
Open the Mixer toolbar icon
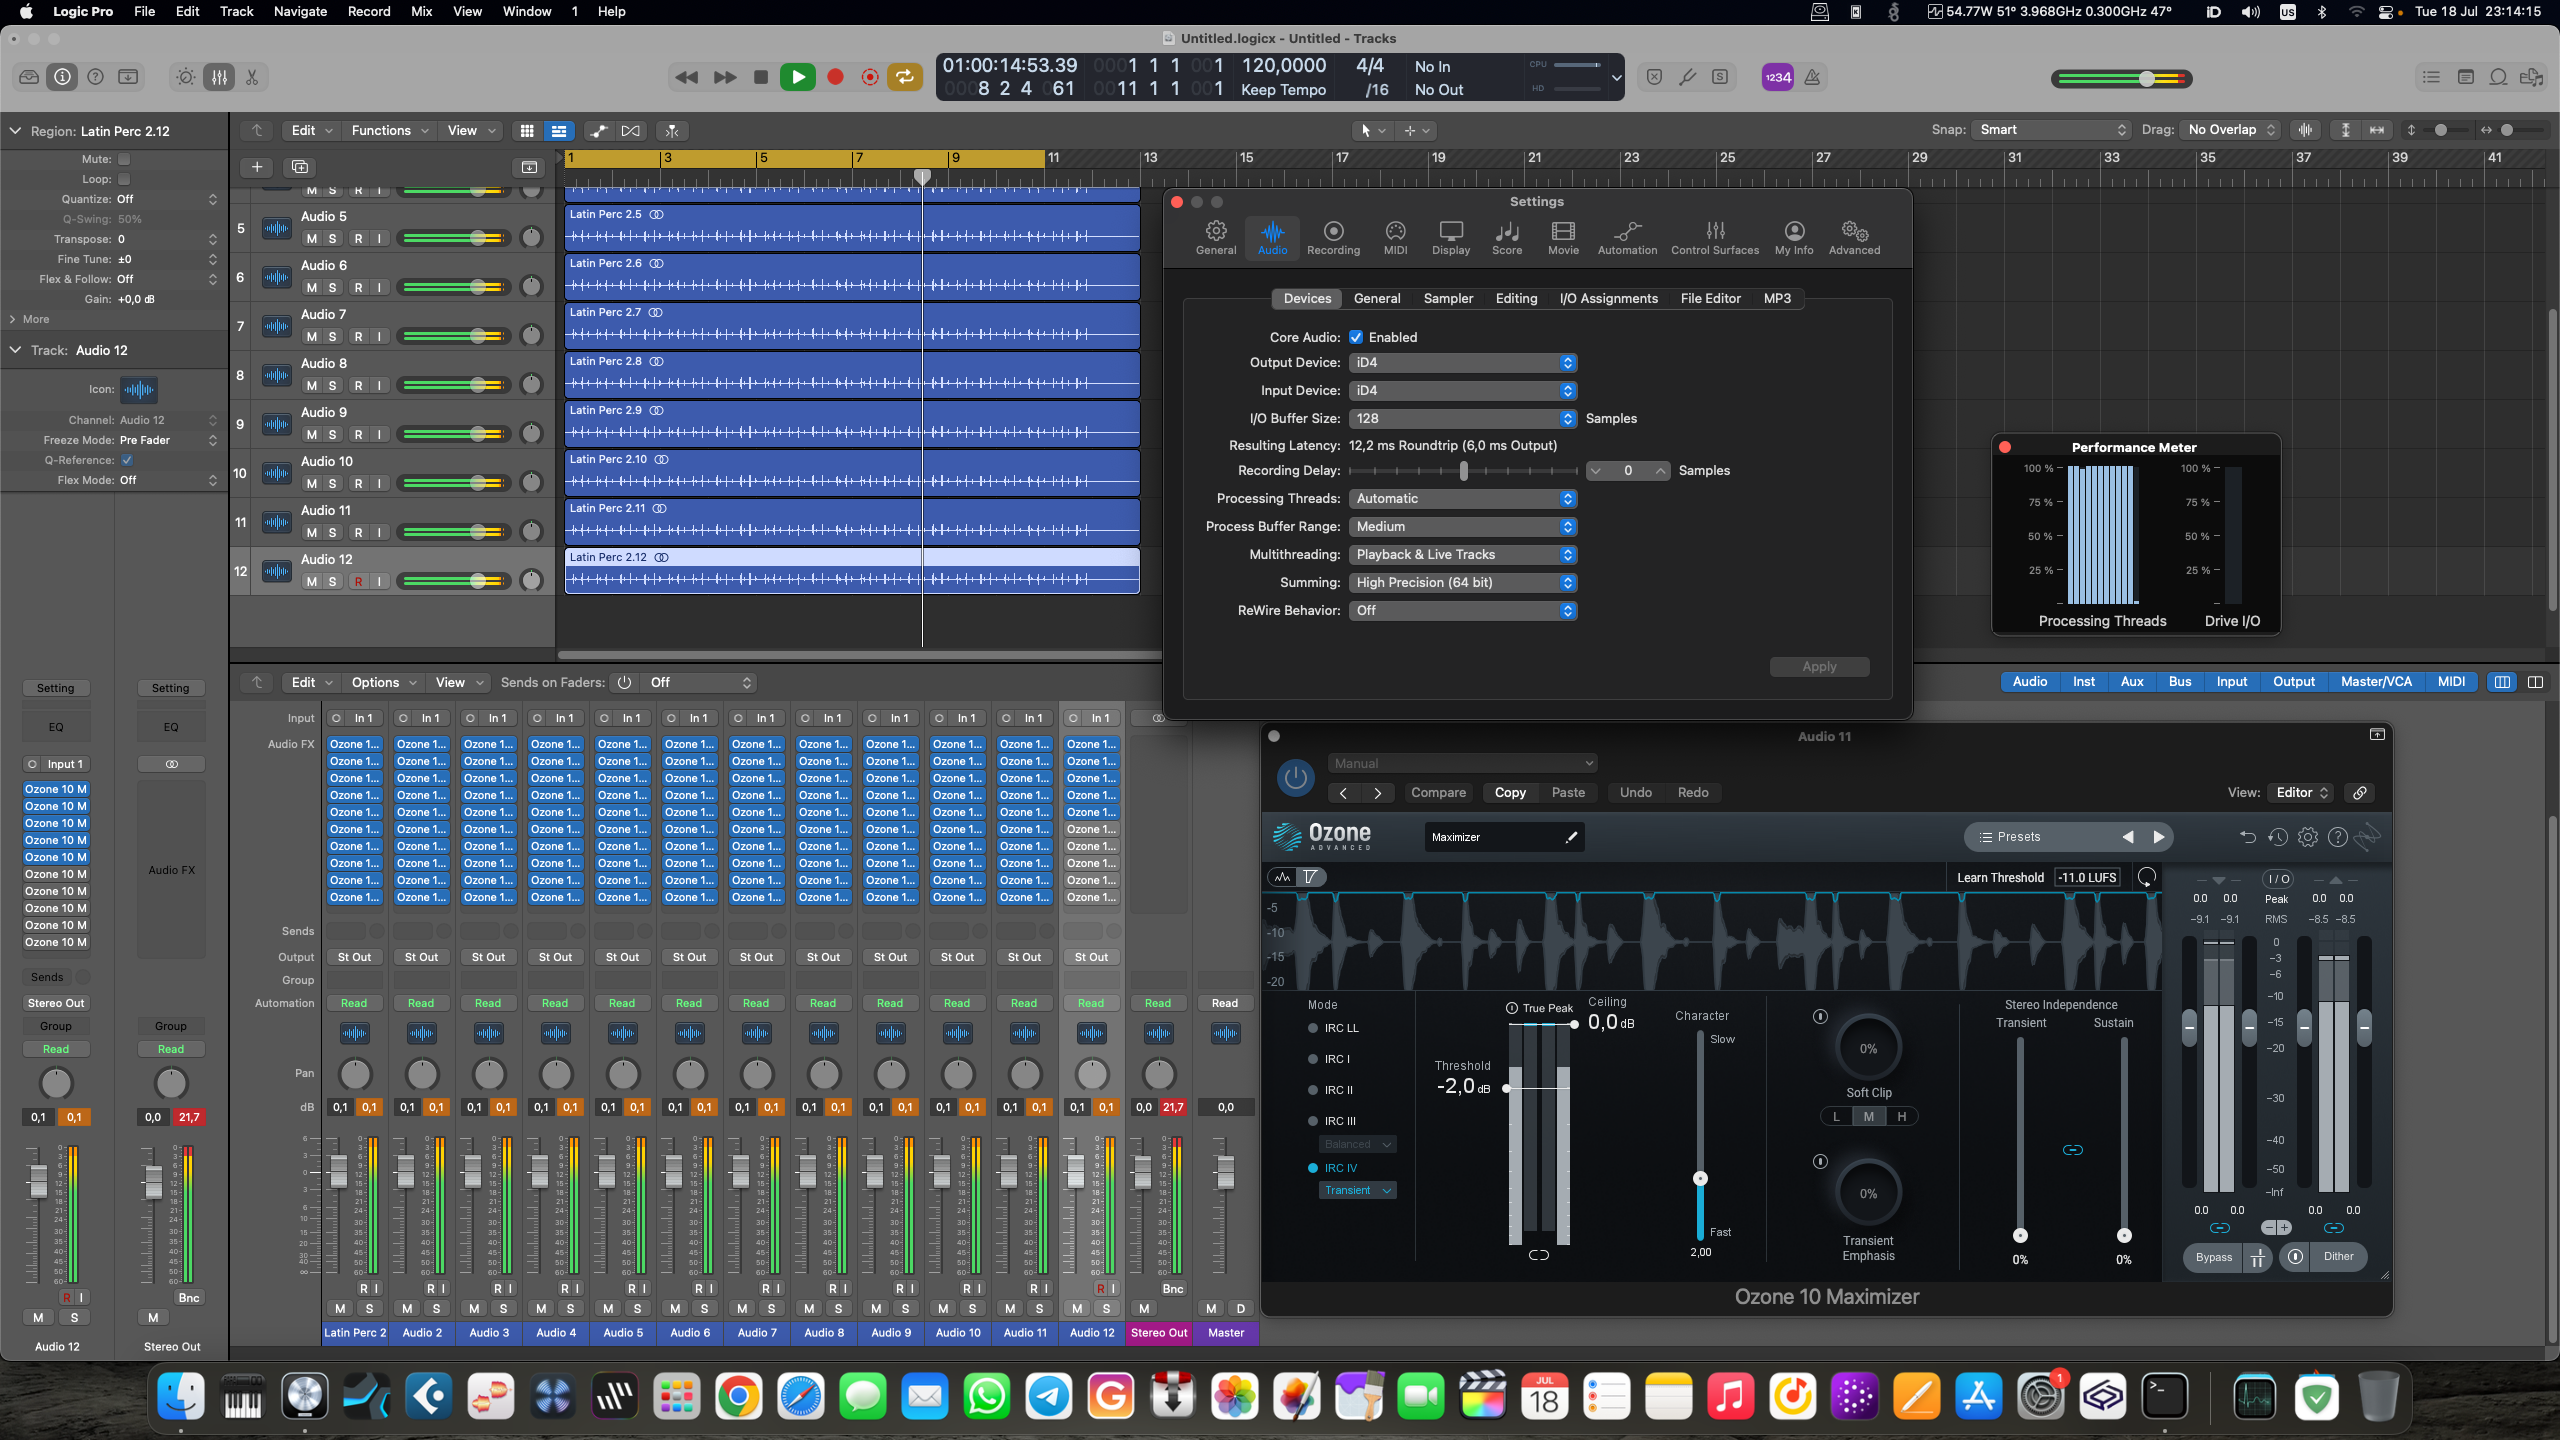[x=219, y=77]
